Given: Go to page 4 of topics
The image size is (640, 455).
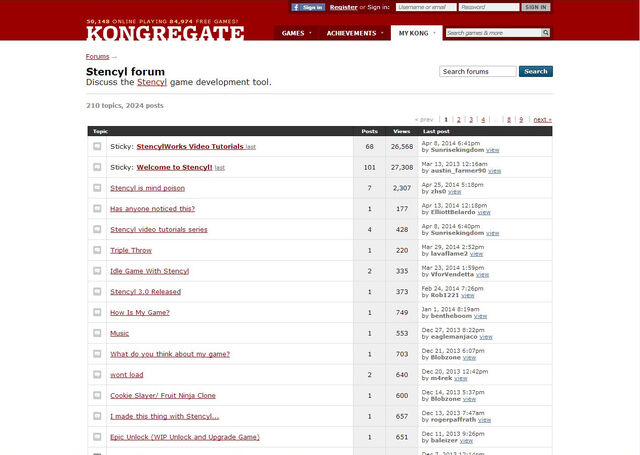Looking at the screenshot, I should [x=483, y=120].
